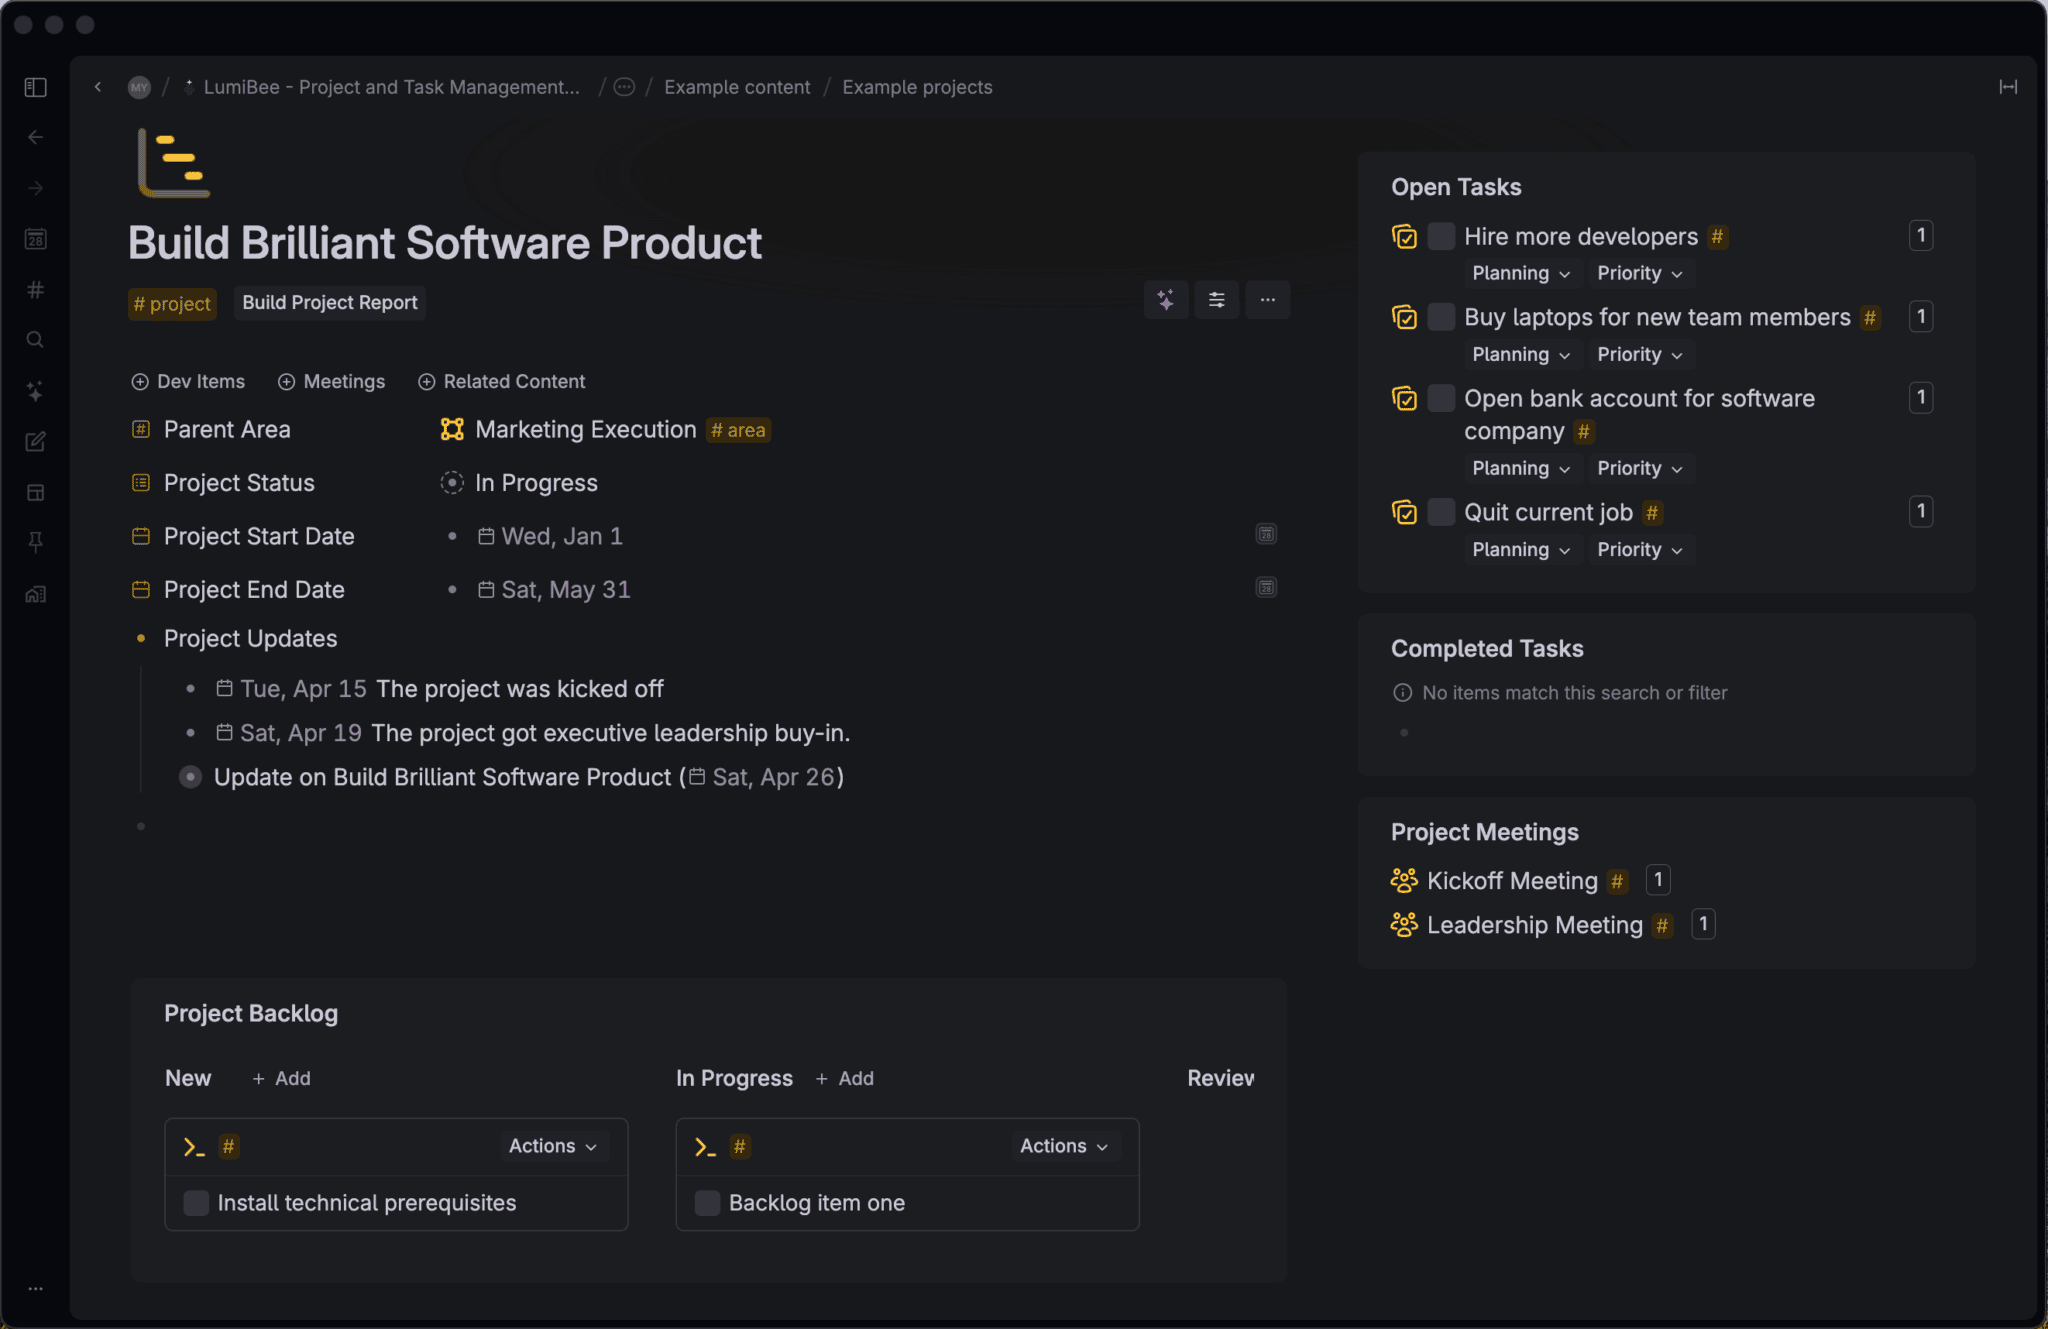Image resolution: width=2048 pixels, height=1329 pixels.
Task: Click the expand width icon top right
Action: pos(2007,87)
